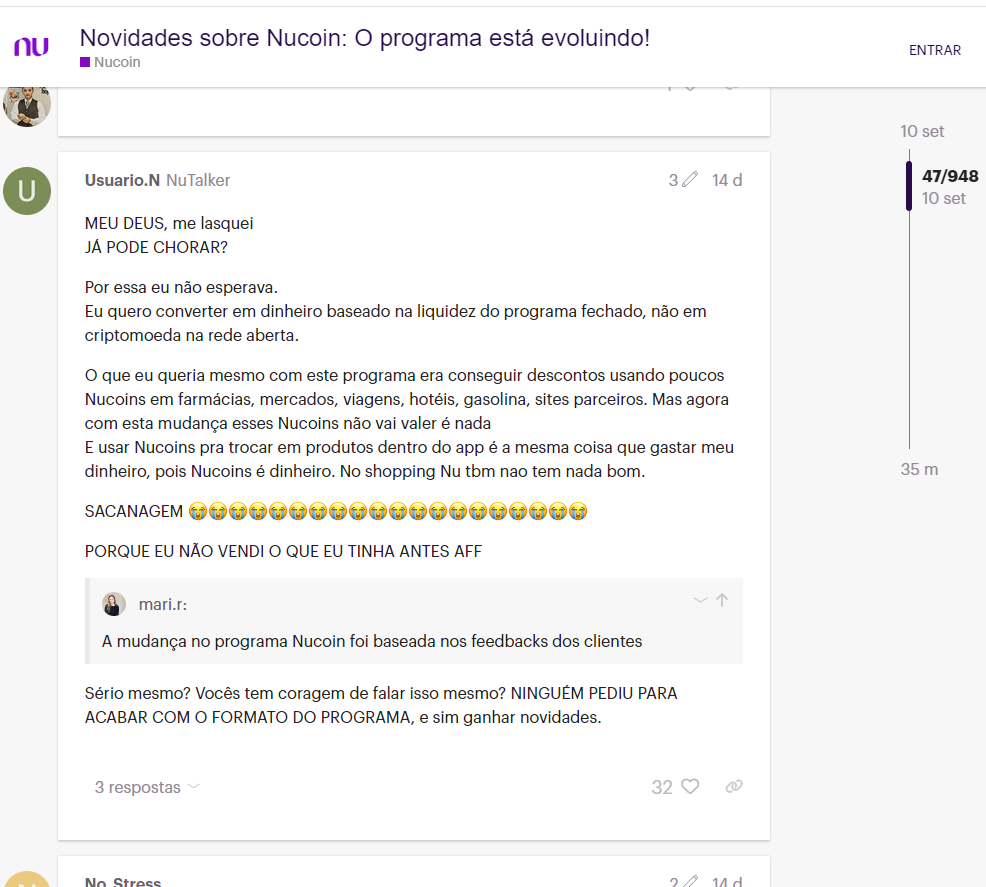Open Usuario.N's green avatar
Image resolution: width=986 pixels, height=887 pixels.
27,191
